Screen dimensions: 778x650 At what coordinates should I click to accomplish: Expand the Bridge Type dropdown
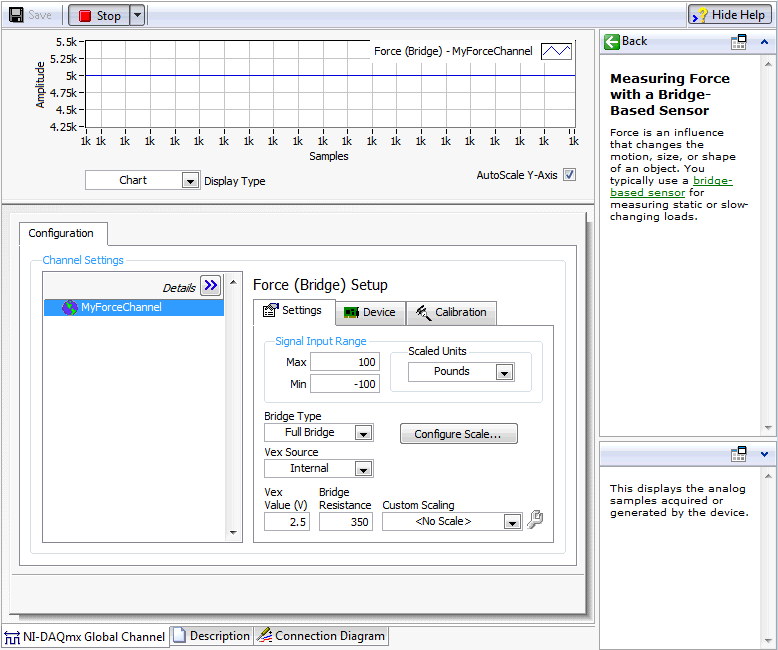tap(363, 433)
